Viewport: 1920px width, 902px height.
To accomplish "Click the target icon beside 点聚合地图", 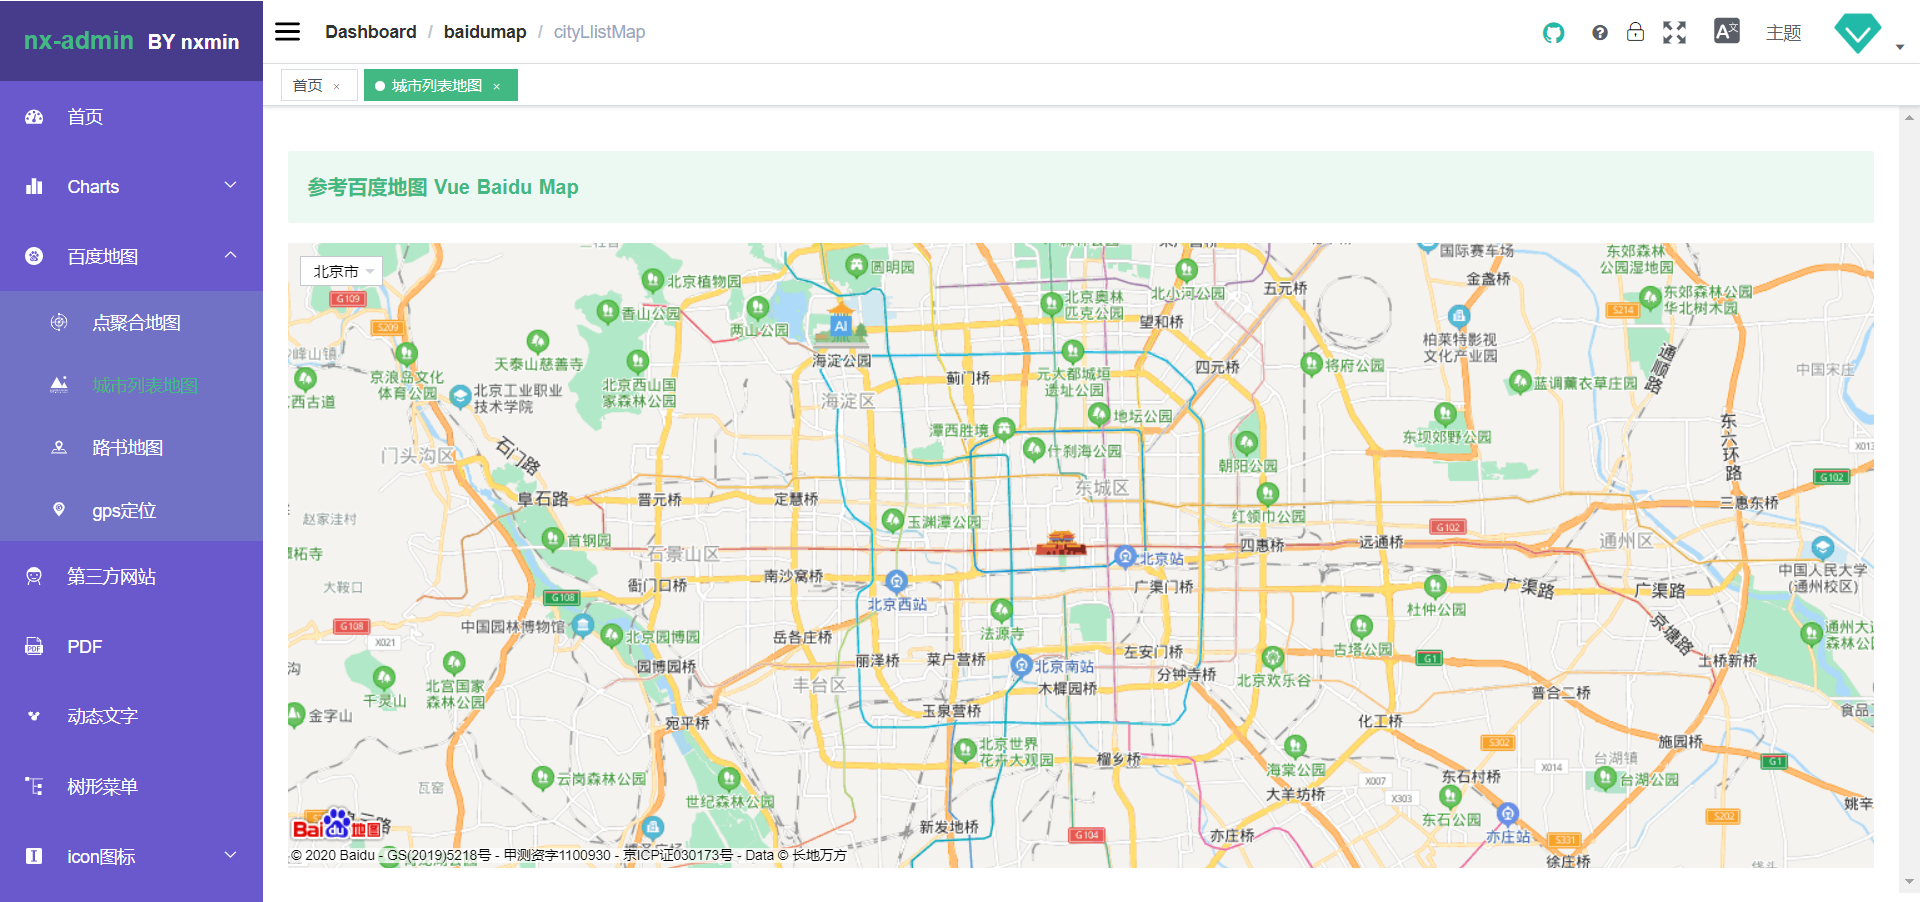I will coord(59,322).
